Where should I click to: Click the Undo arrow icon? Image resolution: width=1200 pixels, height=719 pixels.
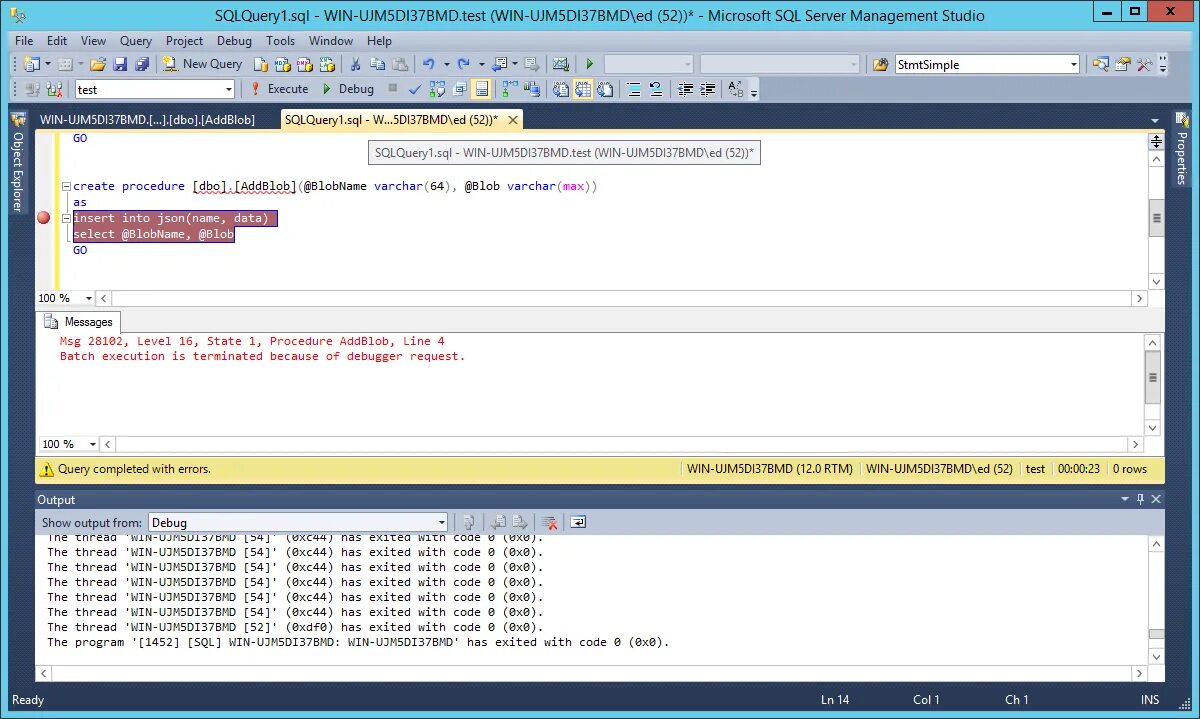pyautogui.click(x=428, y=64)
